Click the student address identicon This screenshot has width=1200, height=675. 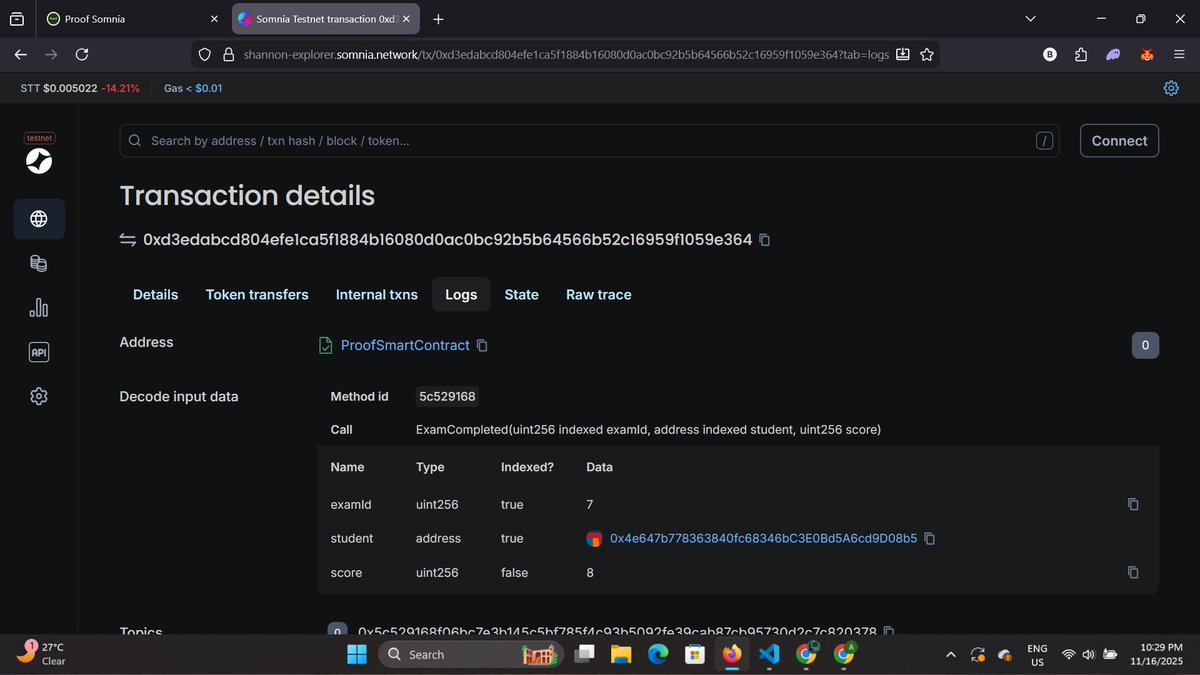(x=594, y=539)
